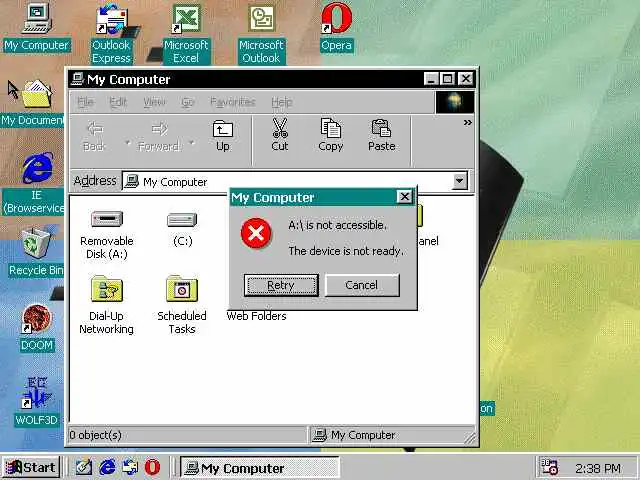Screen dimensions: 640x480
Task: Open the Recycle Bin desktop icon
Action: coord(36,243)
